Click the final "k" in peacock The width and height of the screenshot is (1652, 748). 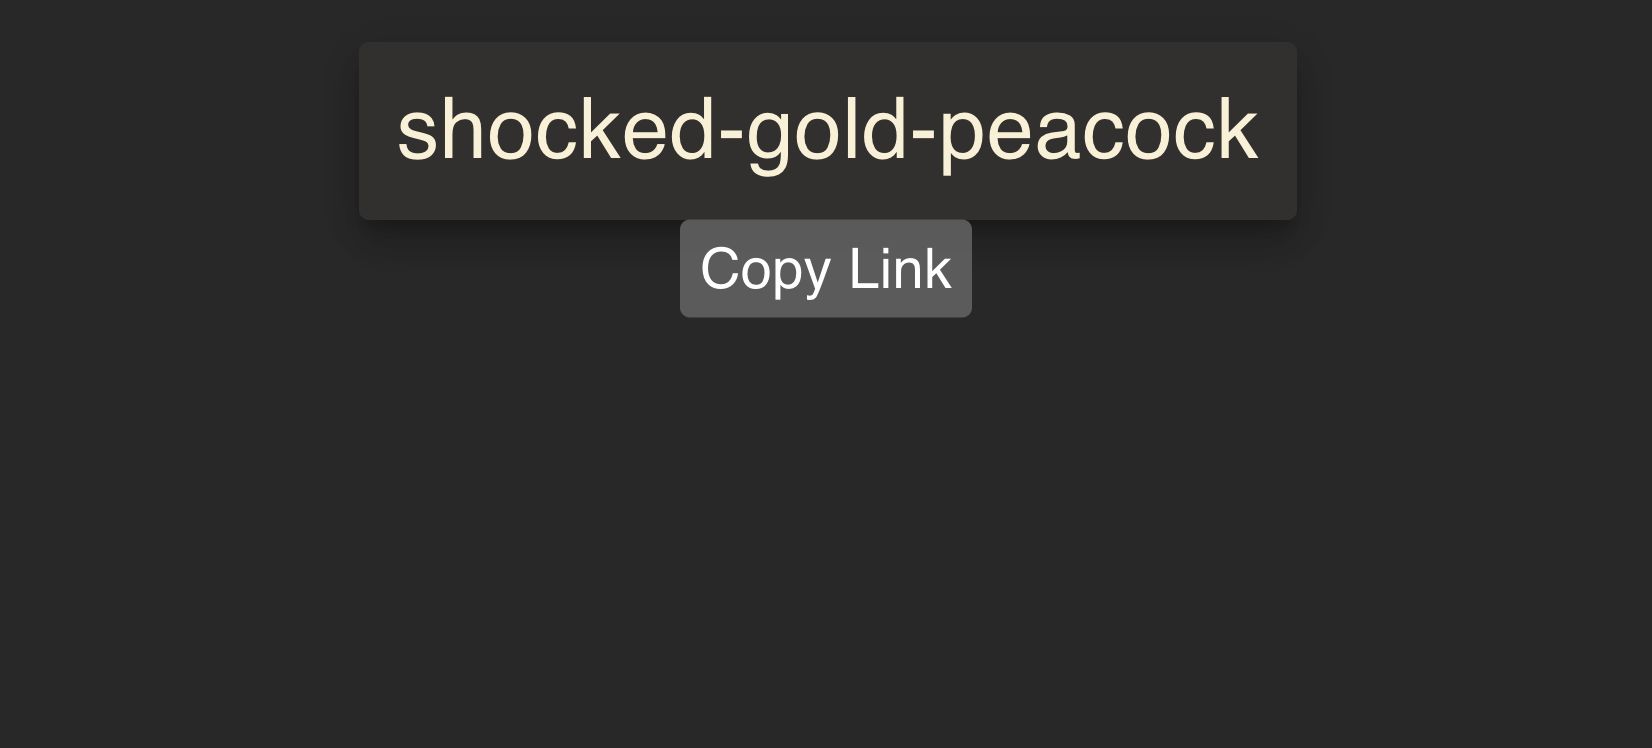[1238, 130]
